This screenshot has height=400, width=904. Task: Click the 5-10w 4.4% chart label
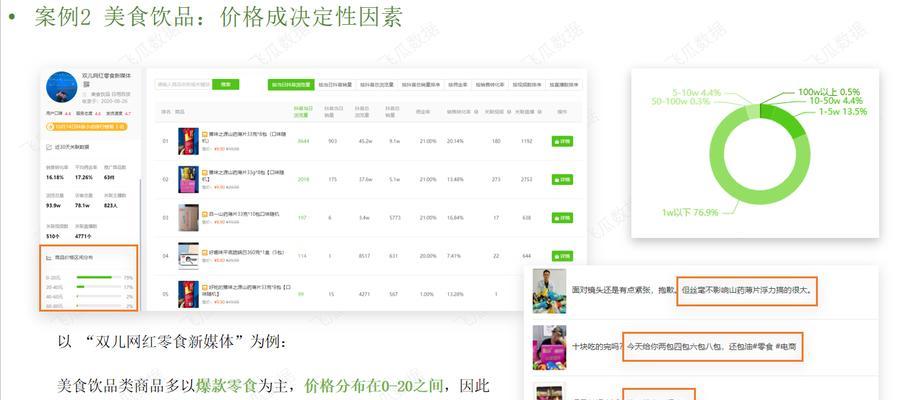click(x=696, y=92)
